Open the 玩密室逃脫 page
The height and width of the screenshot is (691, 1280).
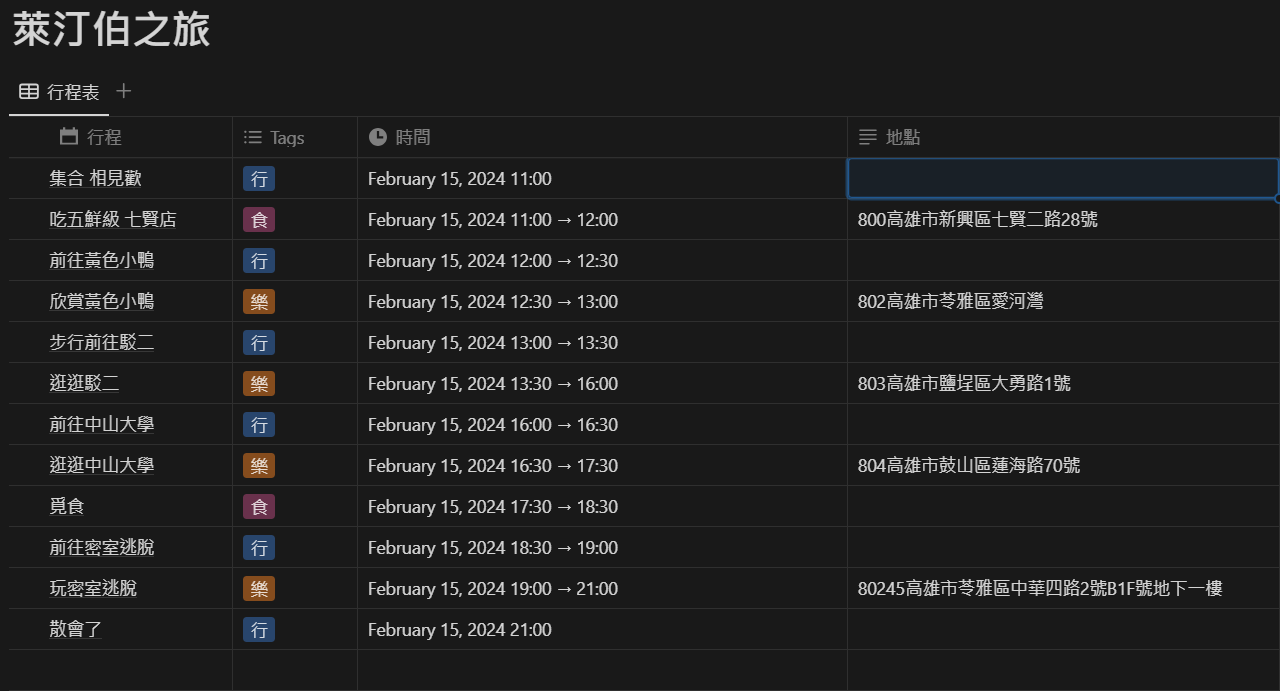coord(93,589)
